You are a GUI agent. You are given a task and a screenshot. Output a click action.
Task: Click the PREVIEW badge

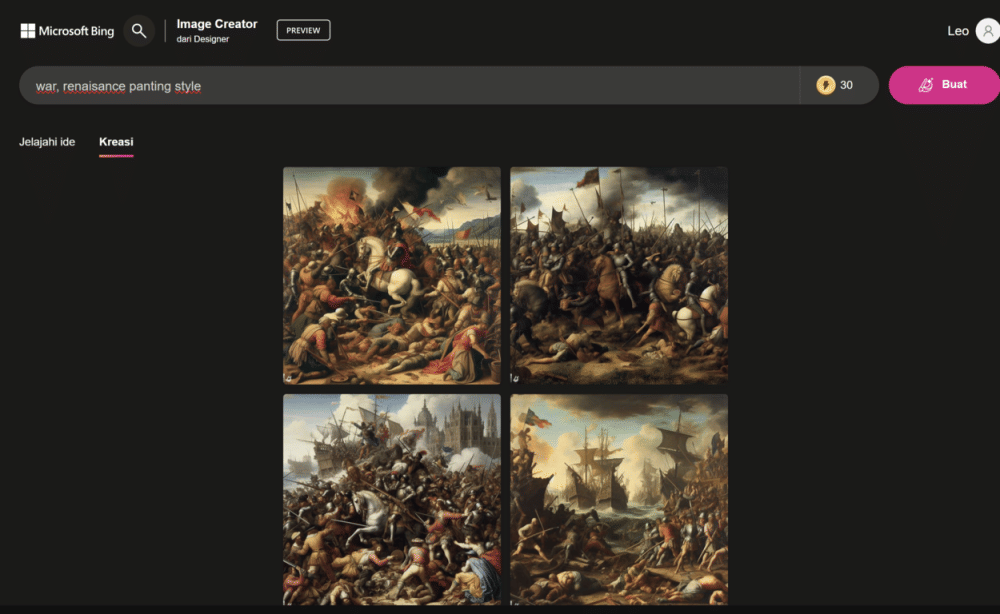click(303, 31)
